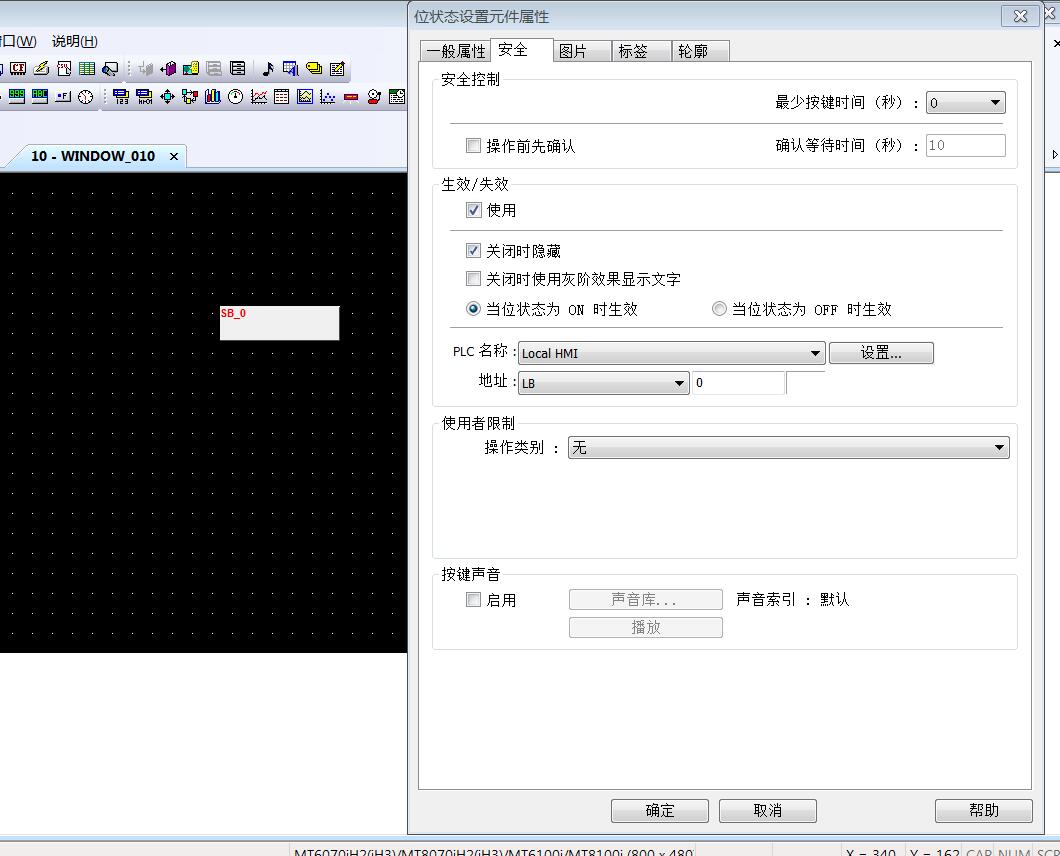Image resolution: width=1060 pixels, height=856 pixels.
Task: Click the CF card icon in toolbar
Action: click(x=18, y=69)
